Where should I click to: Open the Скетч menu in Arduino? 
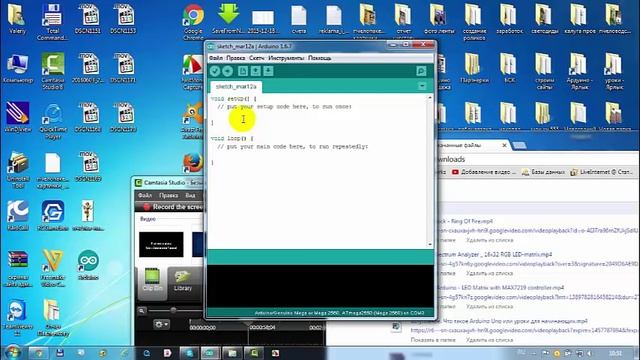pos(257,58)
